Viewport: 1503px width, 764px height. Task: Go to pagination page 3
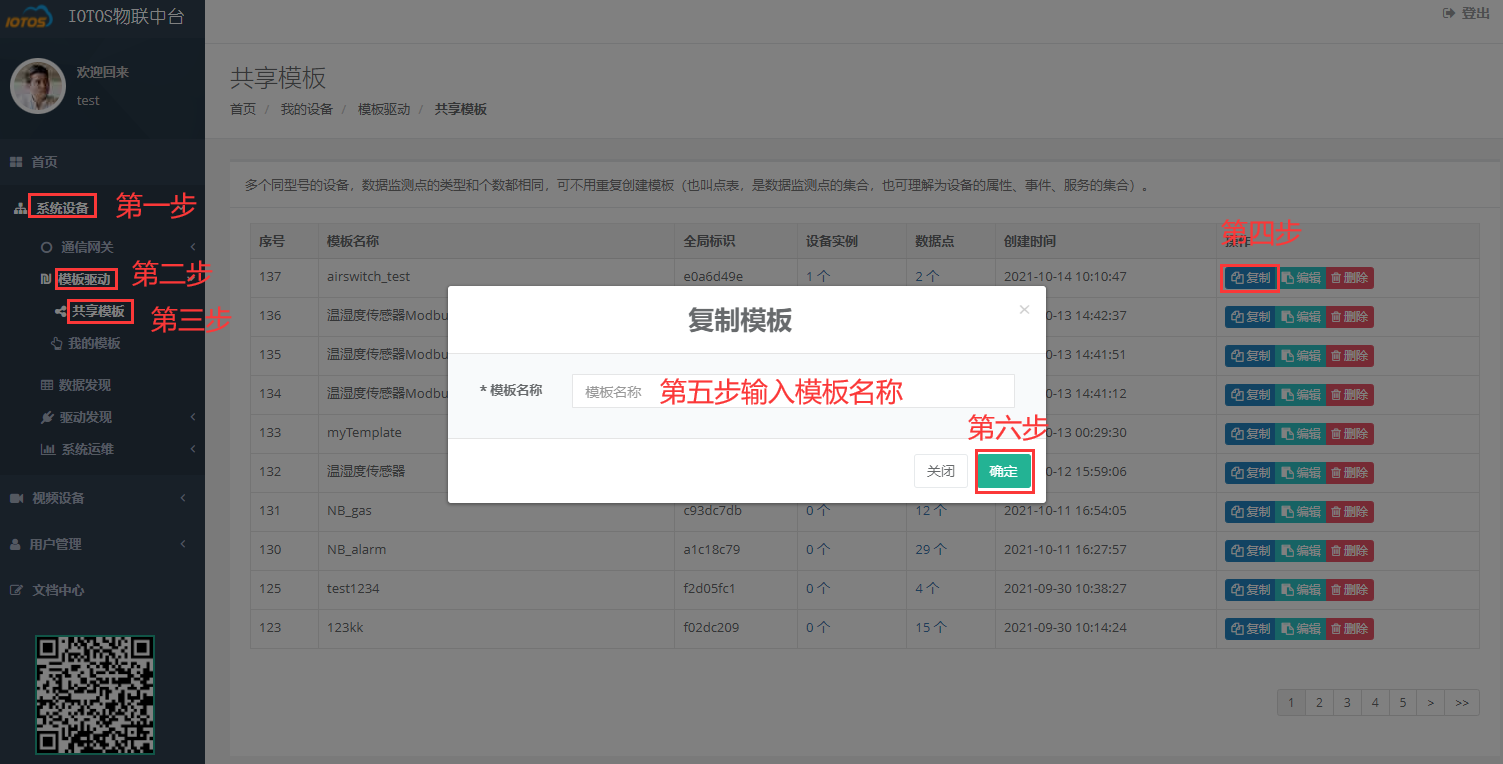coord(1346,702)
